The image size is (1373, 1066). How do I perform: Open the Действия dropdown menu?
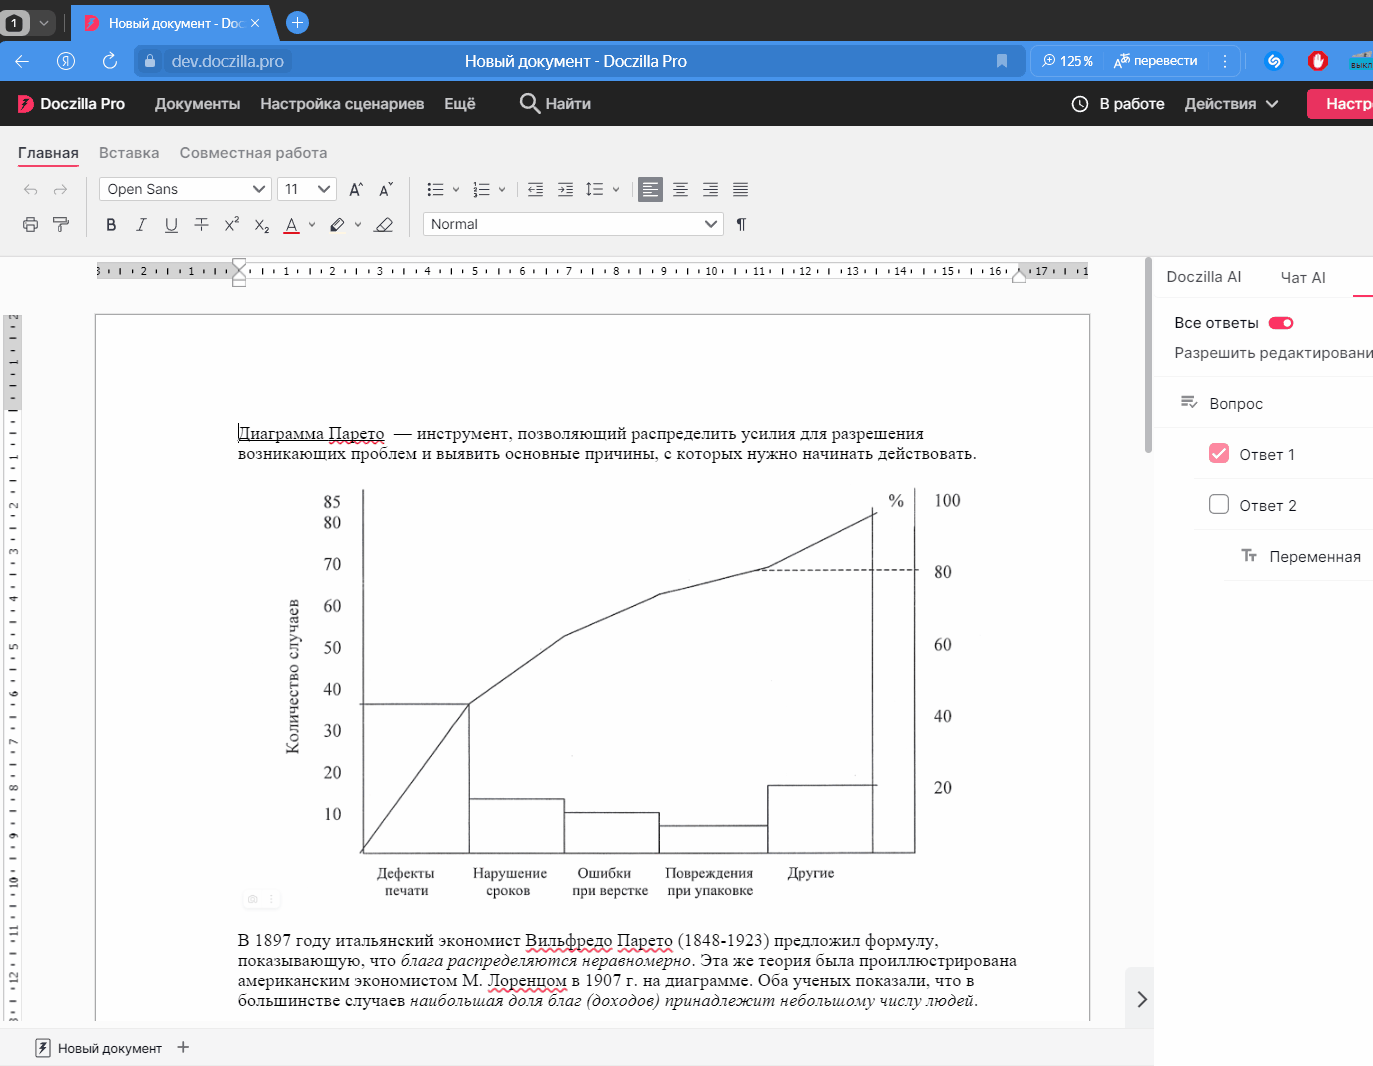(1231, 104)
